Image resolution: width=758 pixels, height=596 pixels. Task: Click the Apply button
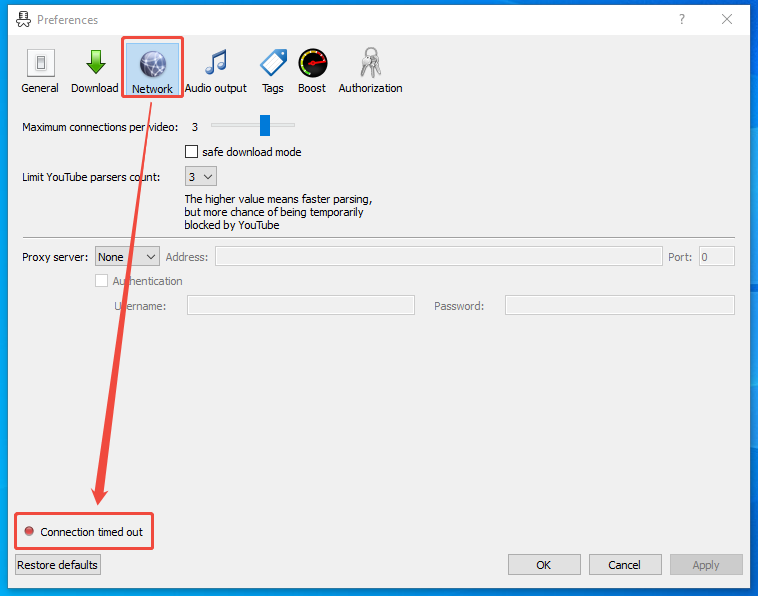706,565
